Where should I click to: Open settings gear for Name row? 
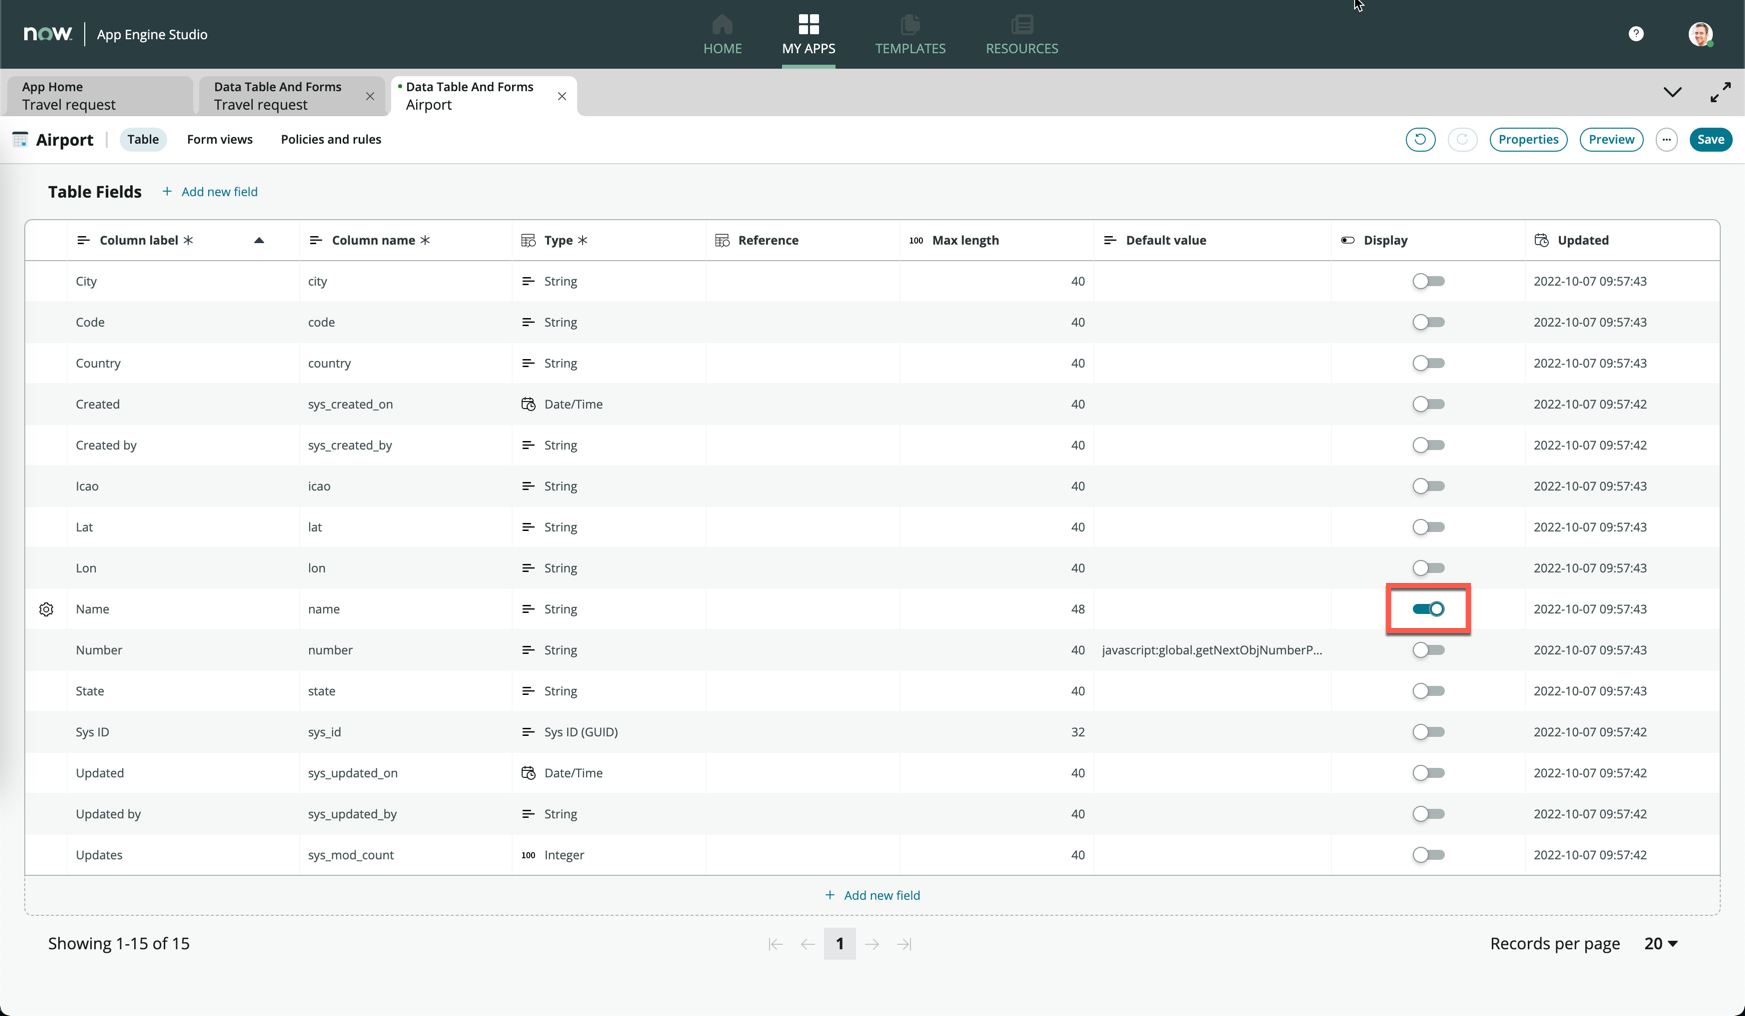(46, 609)
